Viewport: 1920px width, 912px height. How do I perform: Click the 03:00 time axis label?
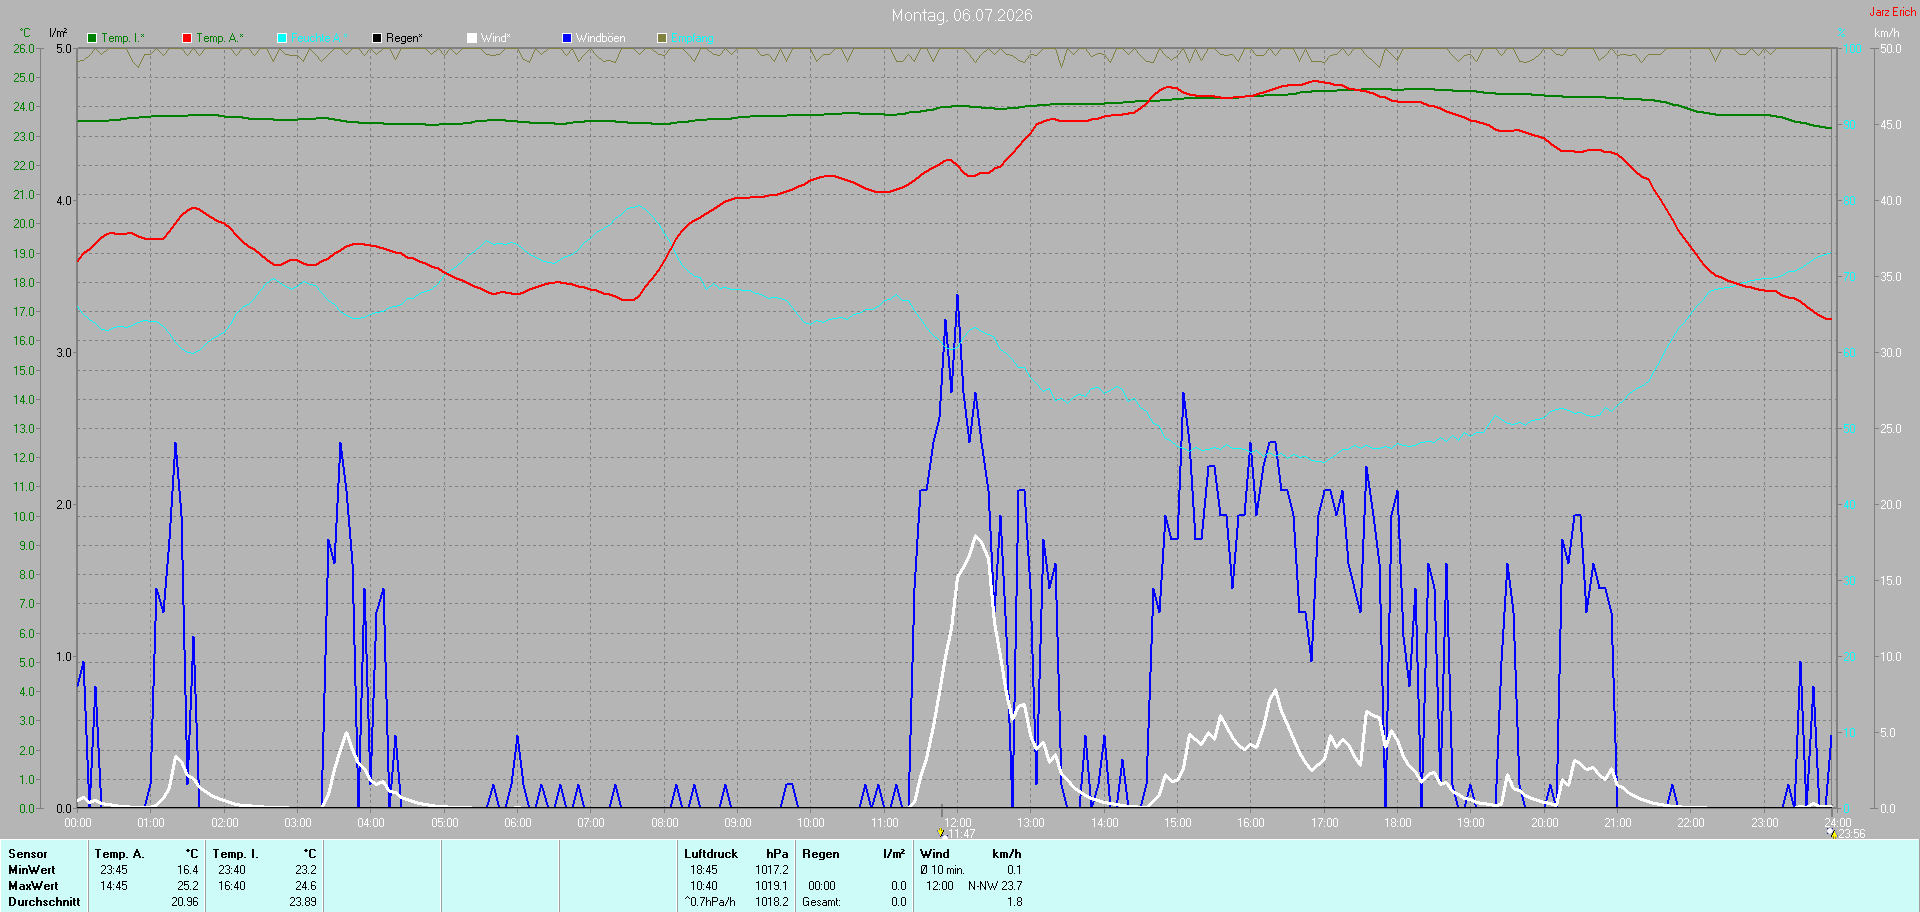click(x=298, y=823)
